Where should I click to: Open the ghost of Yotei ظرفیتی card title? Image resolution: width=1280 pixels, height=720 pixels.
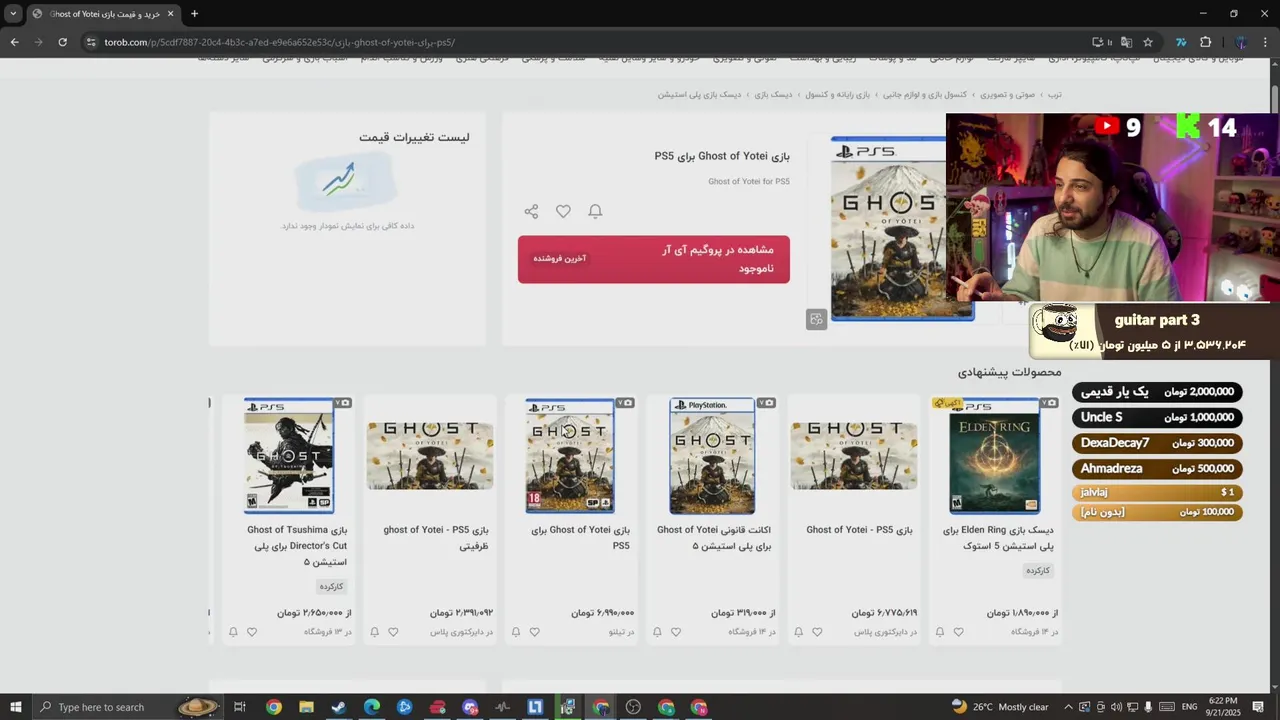tap(436, 538)
